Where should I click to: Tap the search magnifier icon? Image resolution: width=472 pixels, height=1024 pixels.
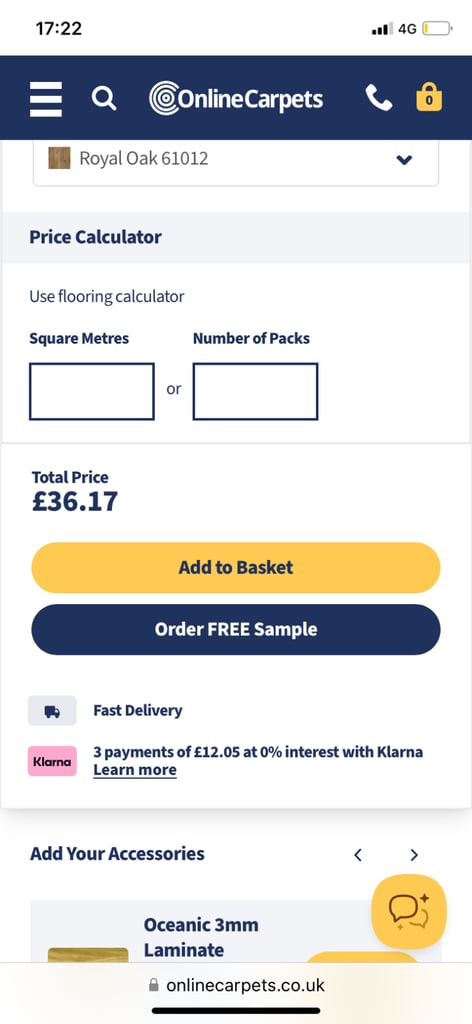click(104, 99)
